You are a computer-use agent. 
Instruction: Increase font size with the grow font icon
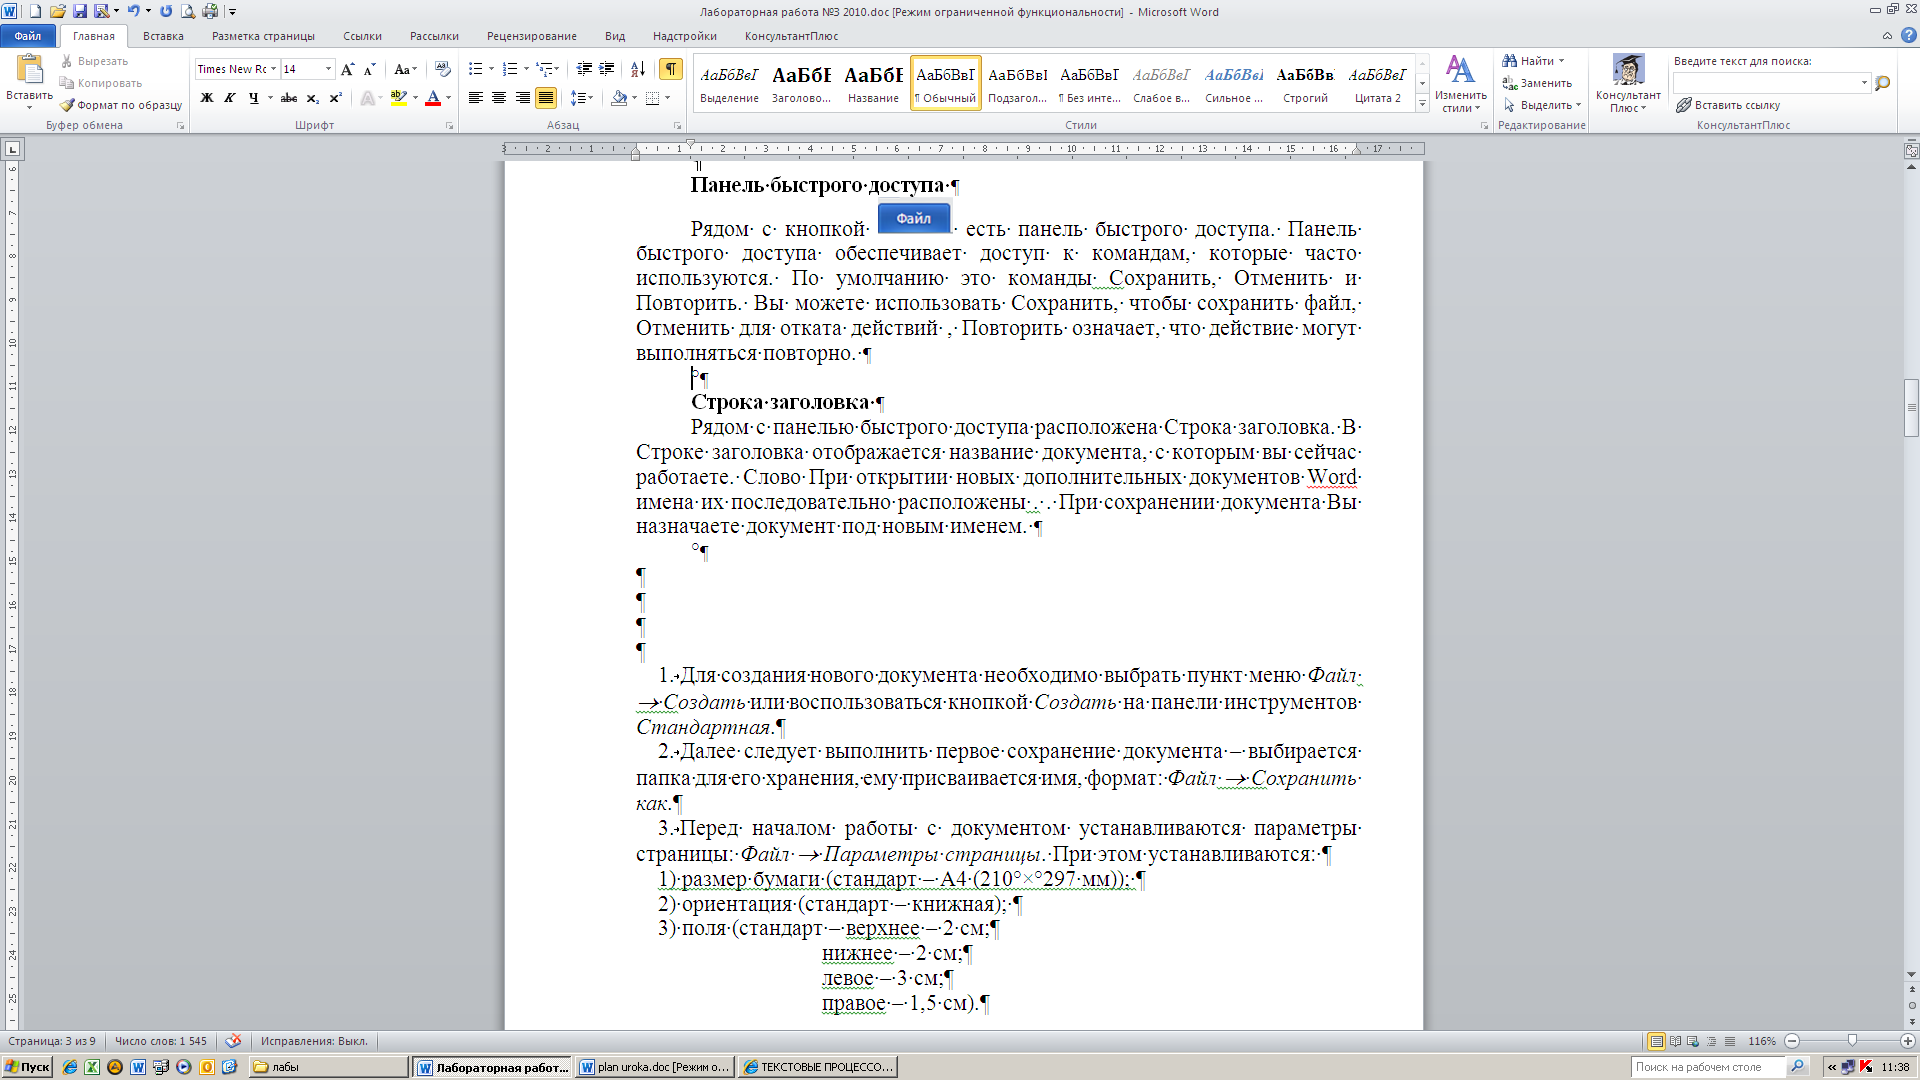coord(347,69)
